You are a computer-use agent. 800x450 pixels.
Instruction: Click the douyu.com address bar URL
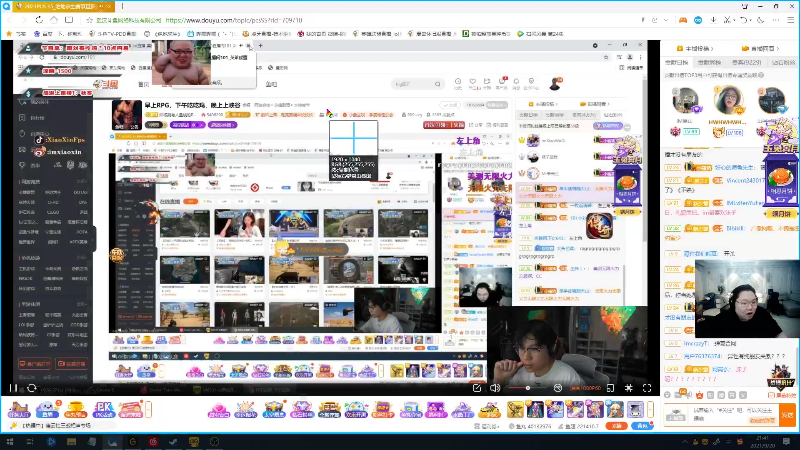click(x=234, y=20)
